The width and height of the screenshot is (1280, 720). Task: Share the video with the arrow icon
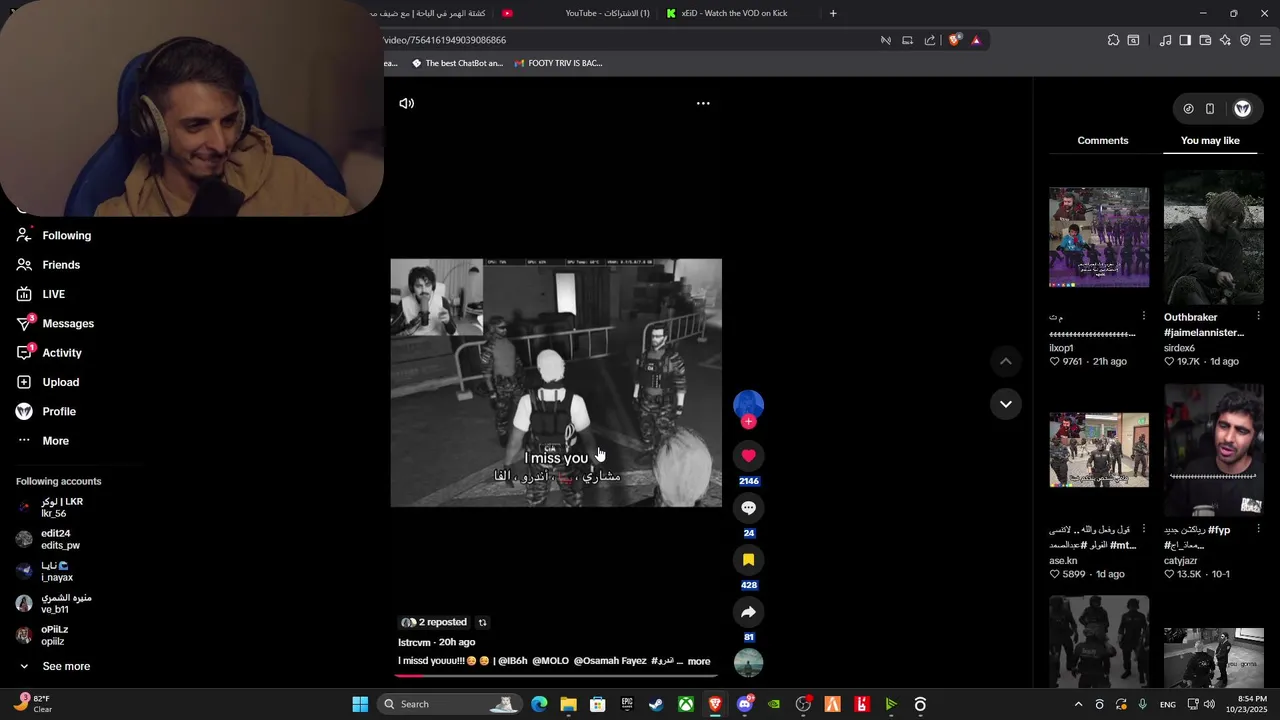click(x=748, y=612)
